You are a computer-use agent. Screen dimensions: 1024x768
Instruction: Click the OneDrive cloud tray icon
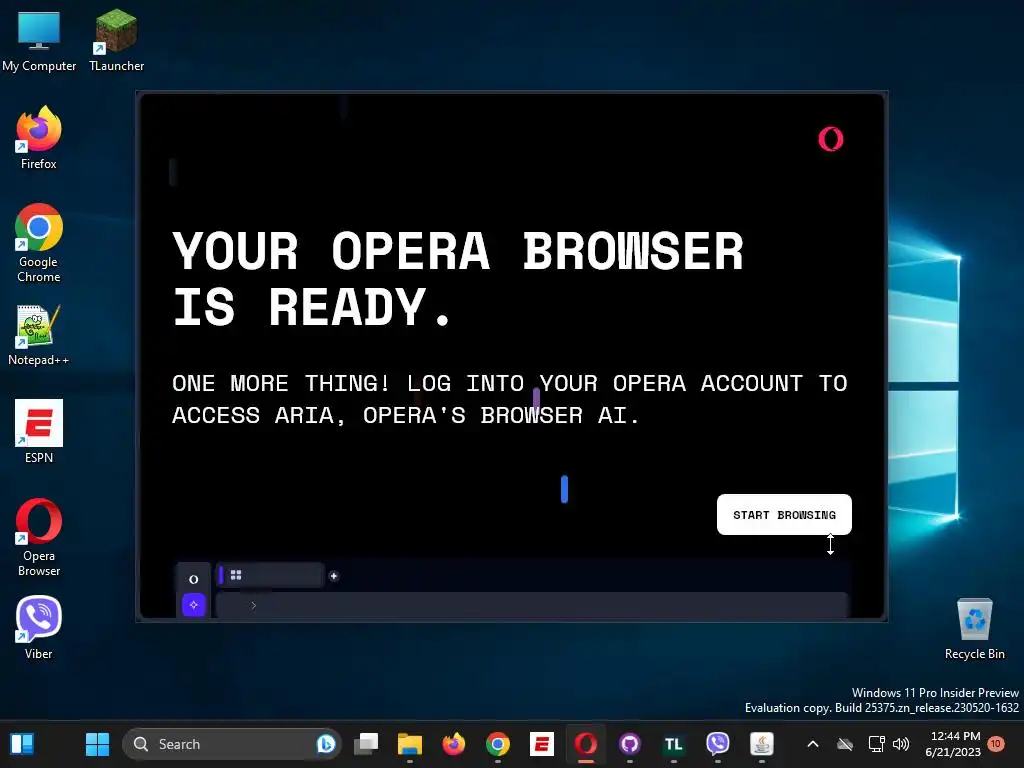pyautogui.click(x=845, y=744)
